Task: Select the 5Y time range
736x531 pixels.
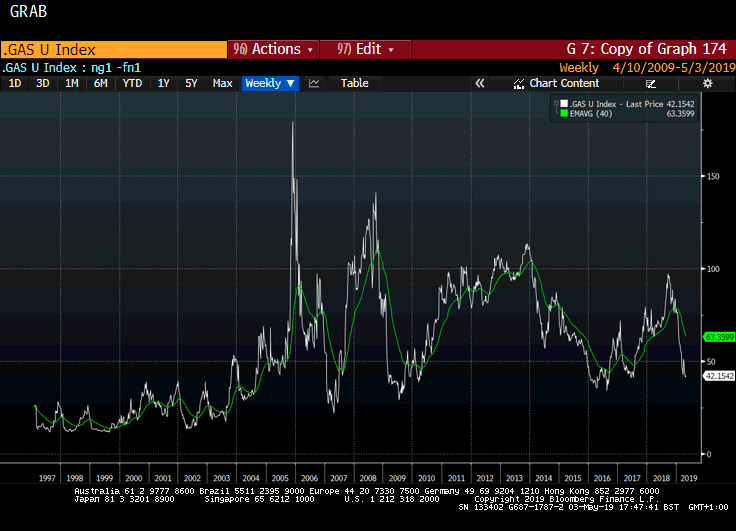Action: (191, 84)
